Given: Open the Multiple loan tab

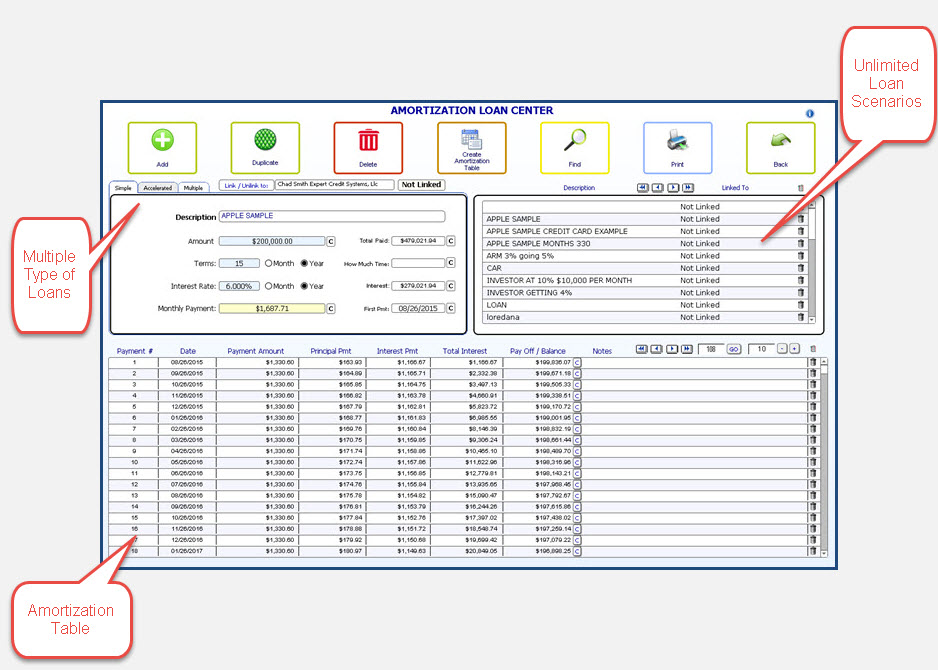Looking at the screenshot, I should pos(193,188).
